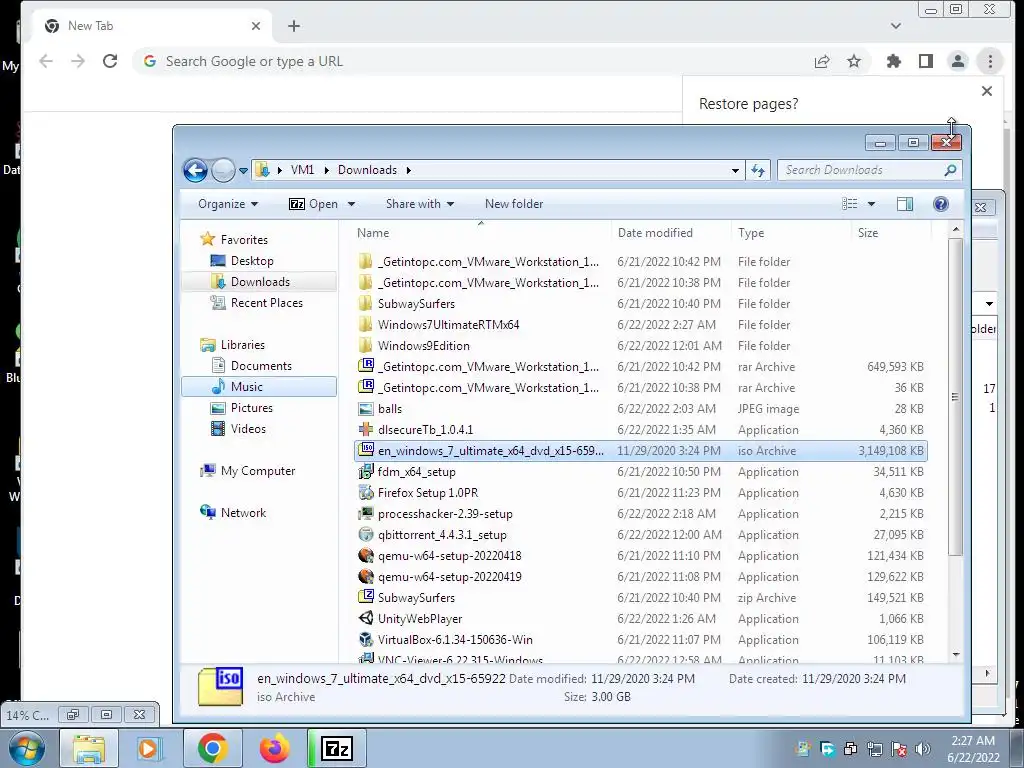Open Pictures library

click(251, 408)
